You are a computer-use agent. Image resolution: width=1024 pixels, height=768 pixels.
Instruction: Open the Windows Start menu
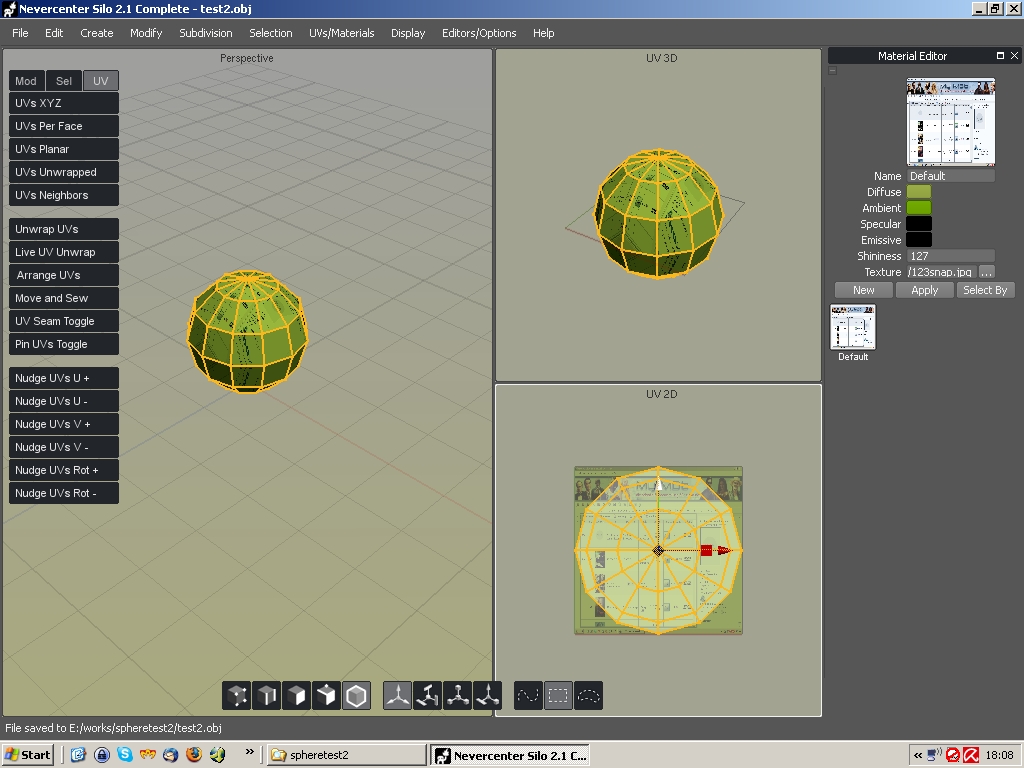point(27,755)
